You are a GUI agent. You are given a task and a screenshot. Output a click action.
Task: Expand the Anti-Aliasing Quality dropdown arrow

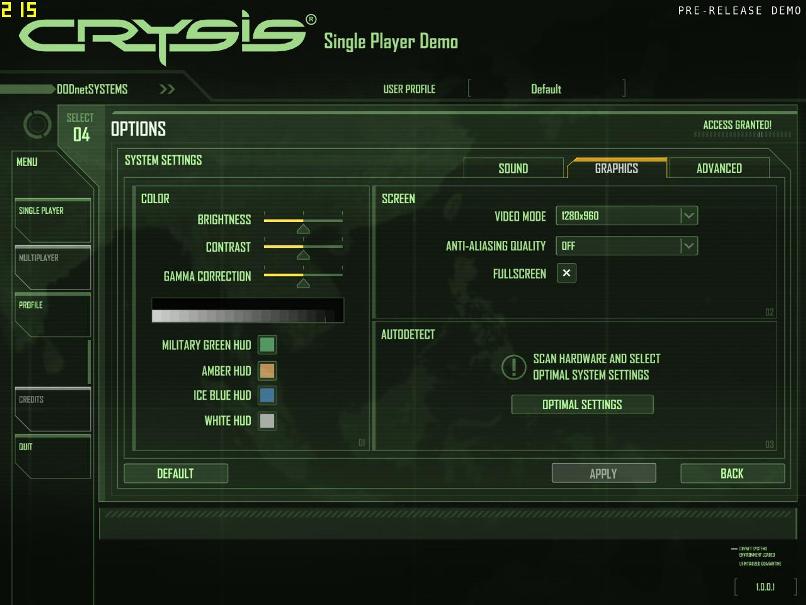[x=689, y=246]
